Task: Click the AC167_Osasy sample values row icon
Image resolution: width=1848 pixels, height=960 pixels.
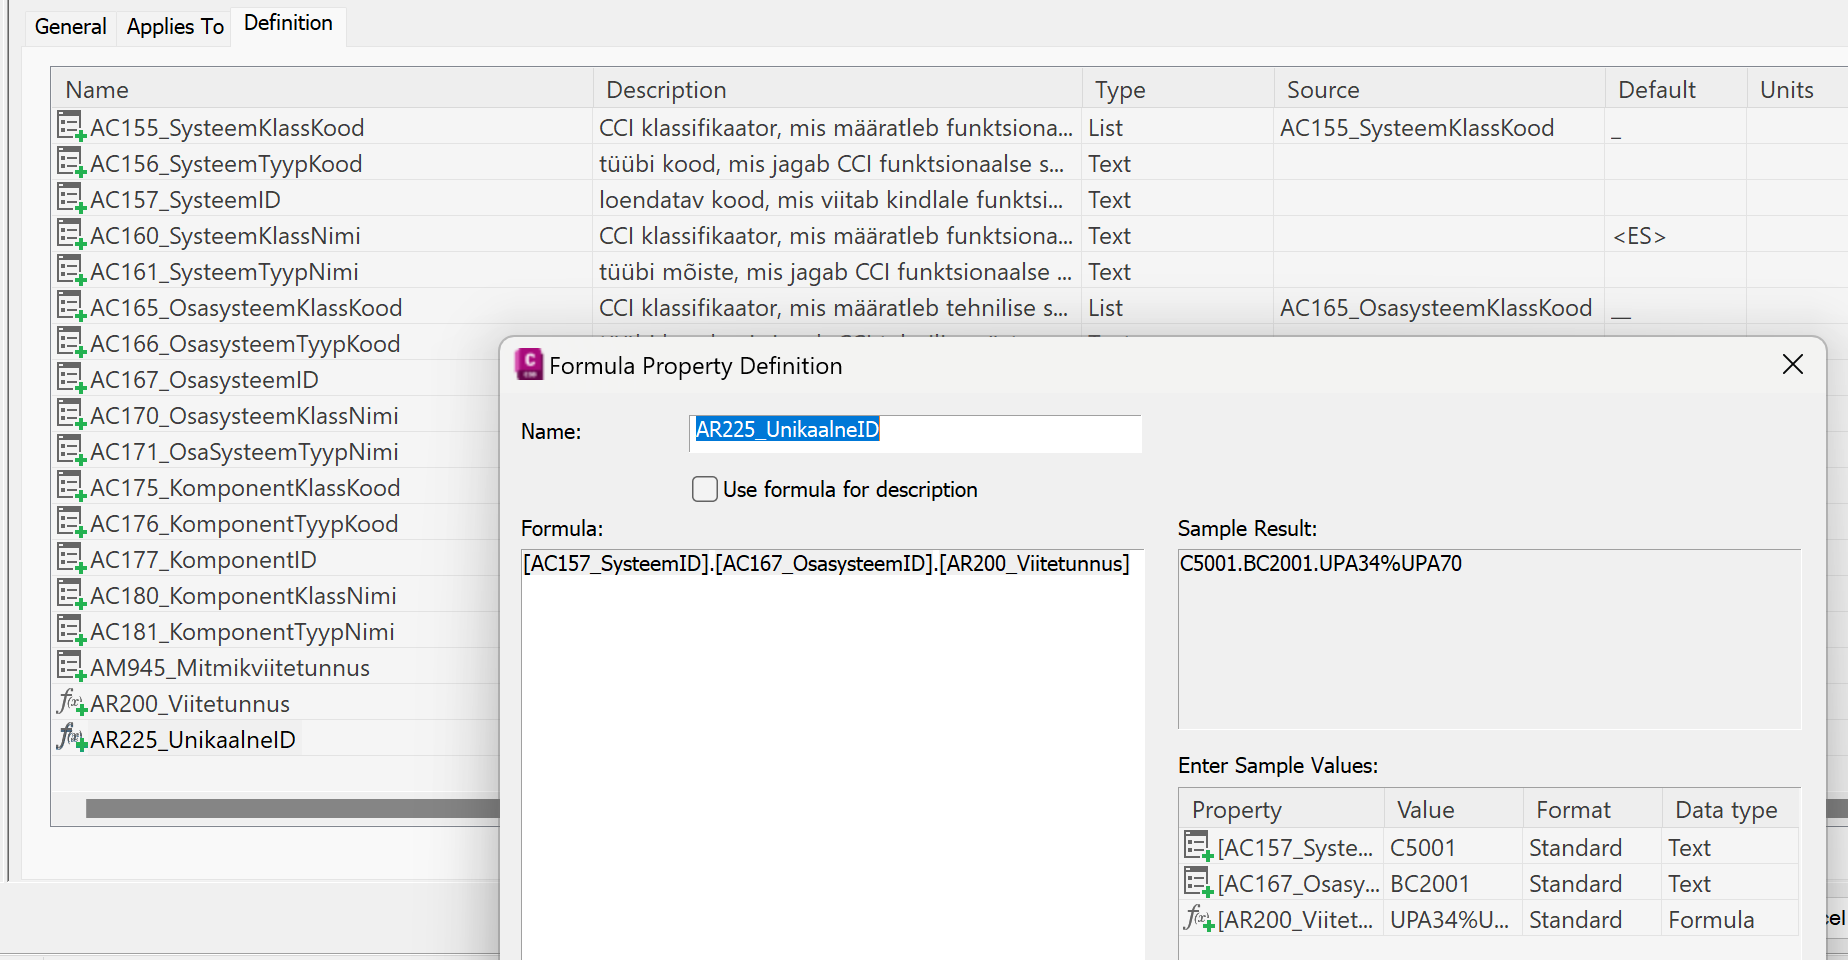Action: coord(1198,883)
